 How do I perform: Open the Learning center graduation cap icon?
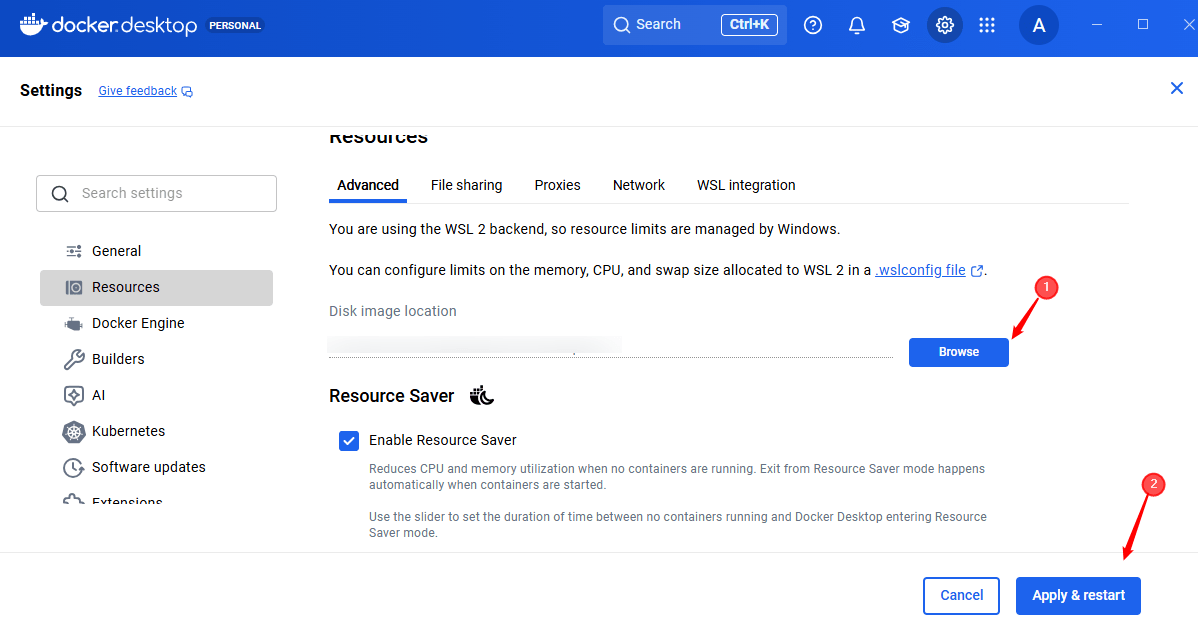click(901, 25)
